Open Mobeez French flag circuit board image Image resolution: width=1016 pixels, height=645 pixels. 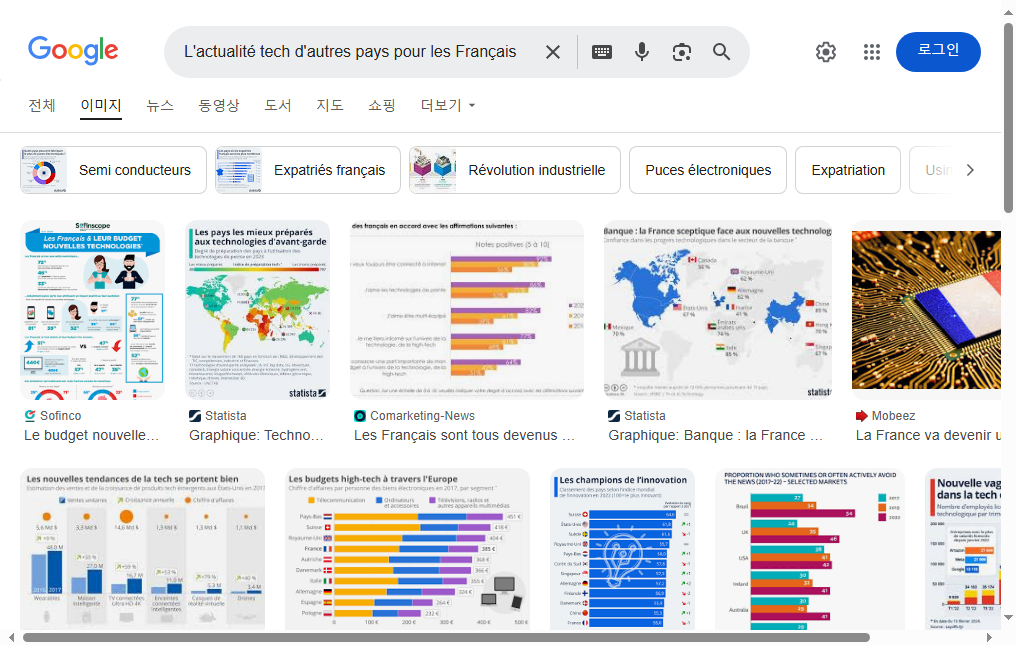(x=927, y=310)
